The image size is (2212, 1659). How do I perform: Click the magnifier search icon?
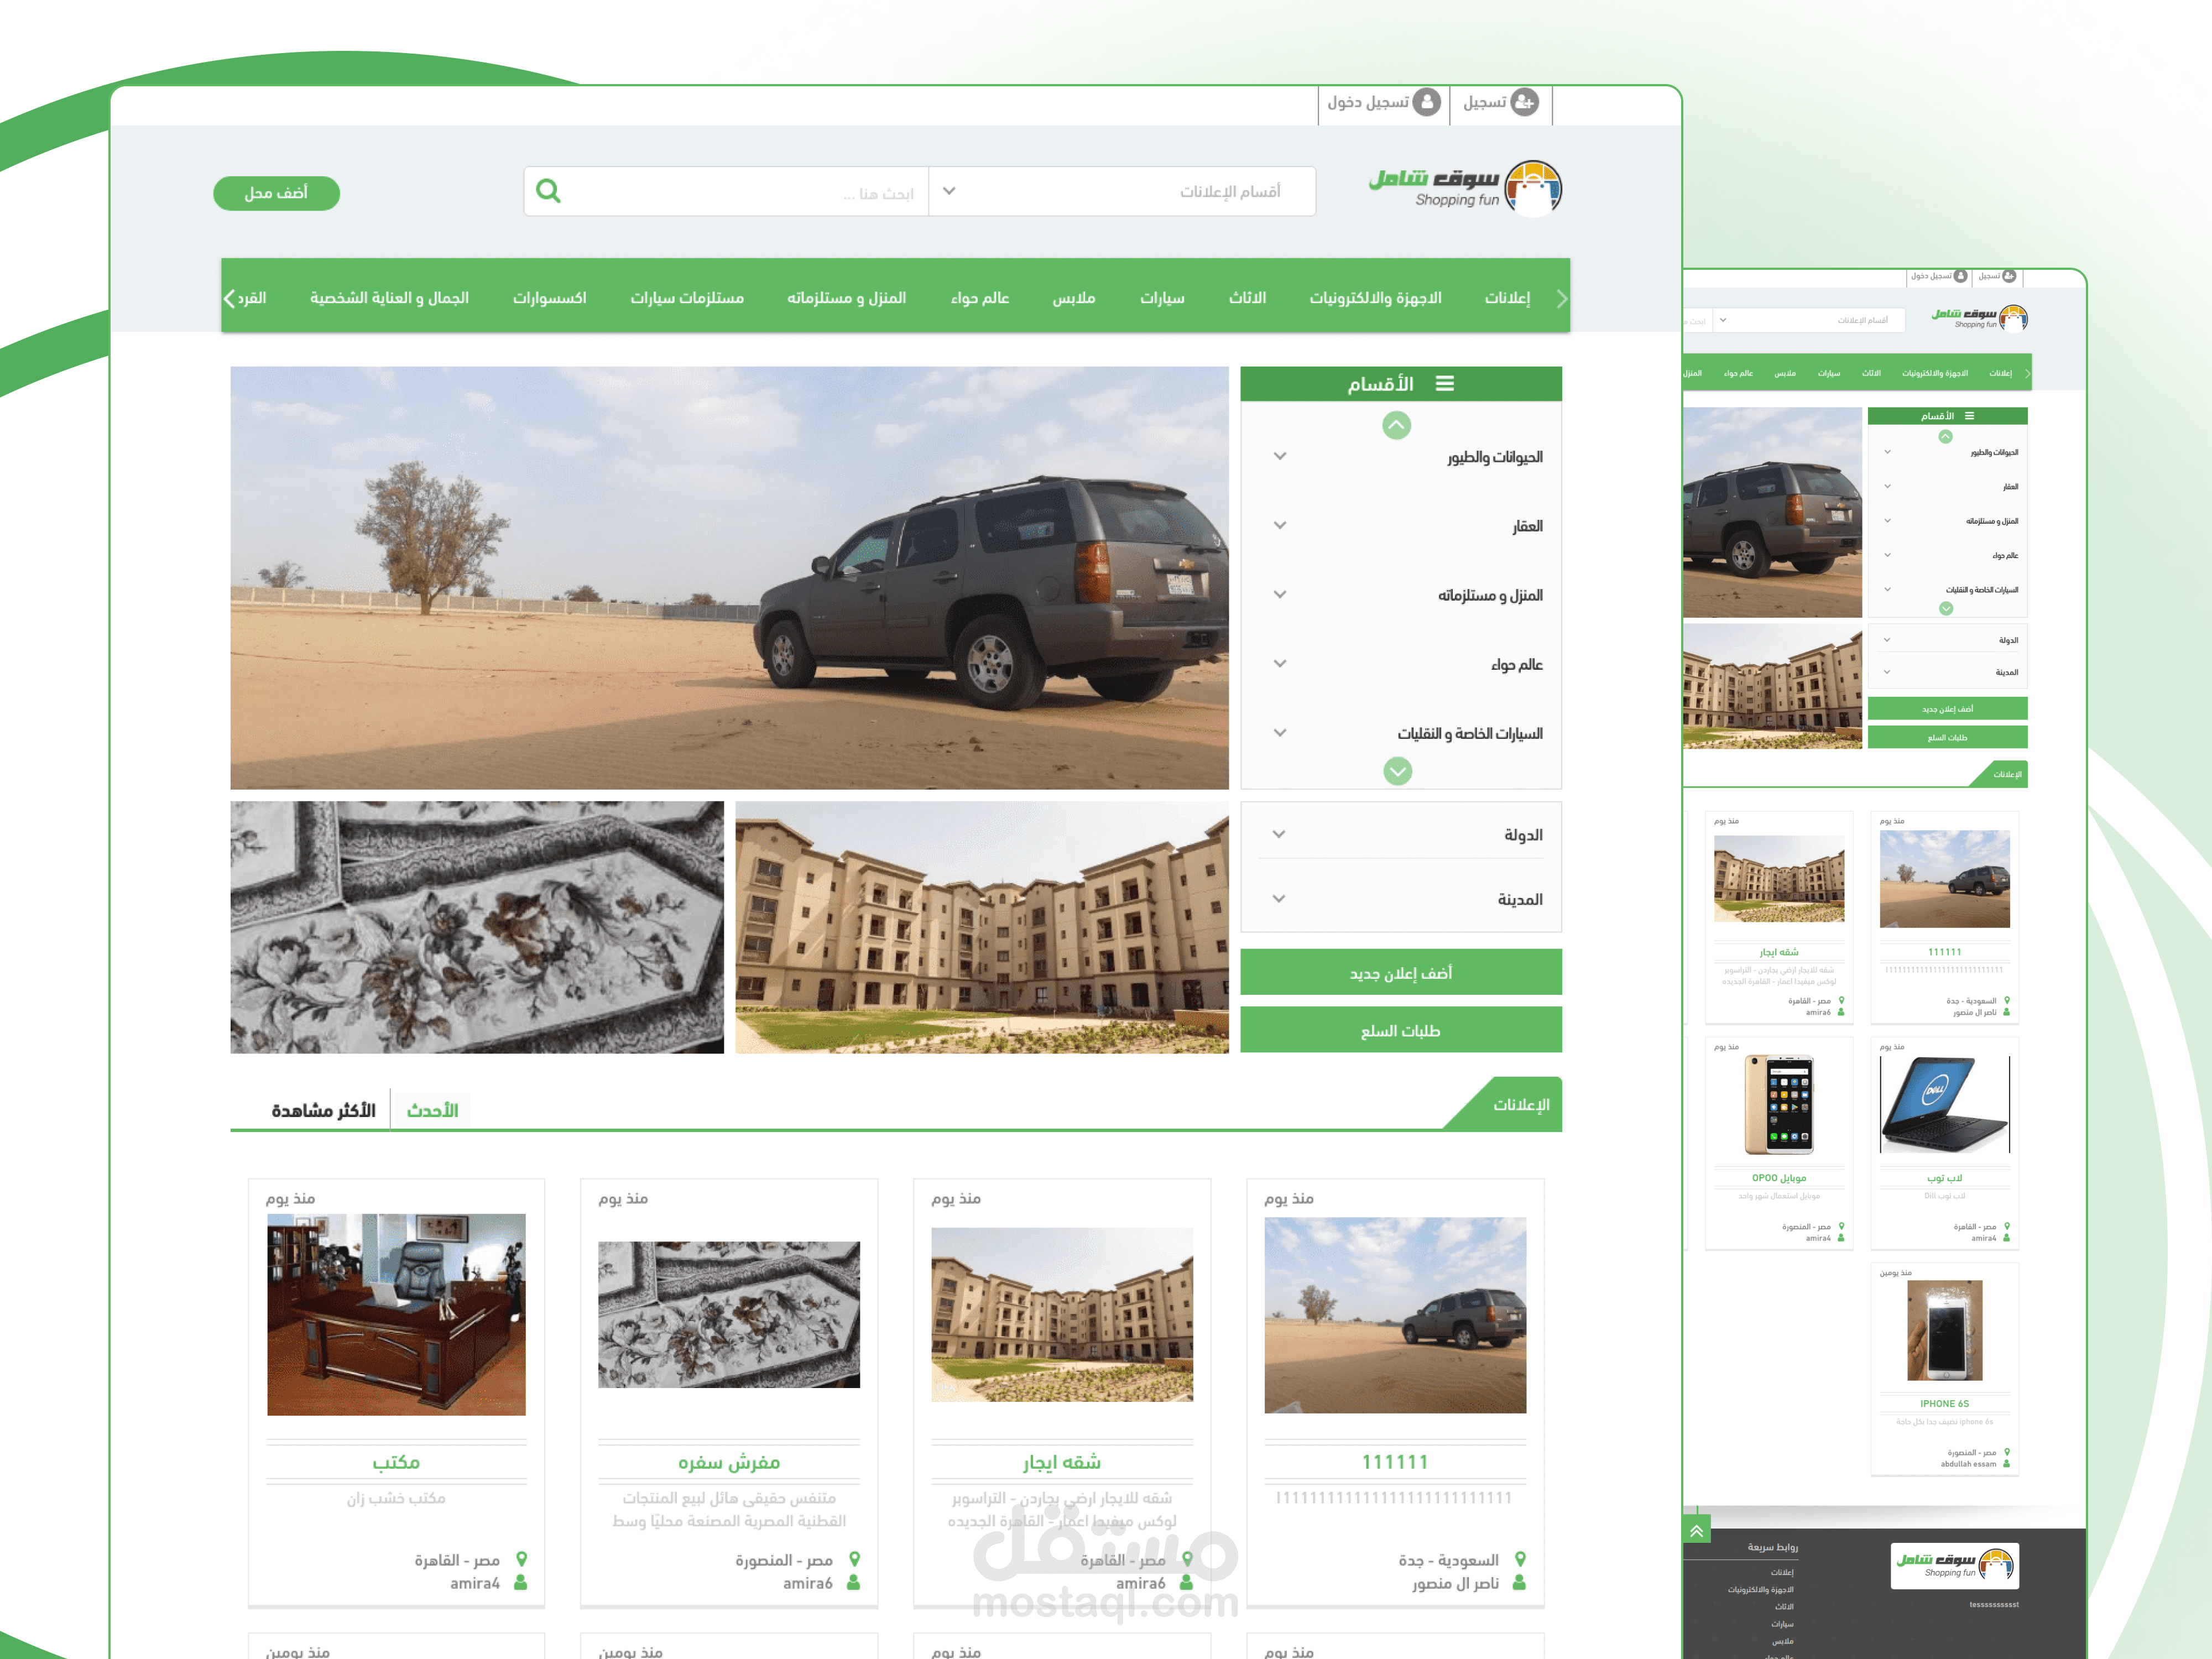pyautogui.click(x=548, y=191)
